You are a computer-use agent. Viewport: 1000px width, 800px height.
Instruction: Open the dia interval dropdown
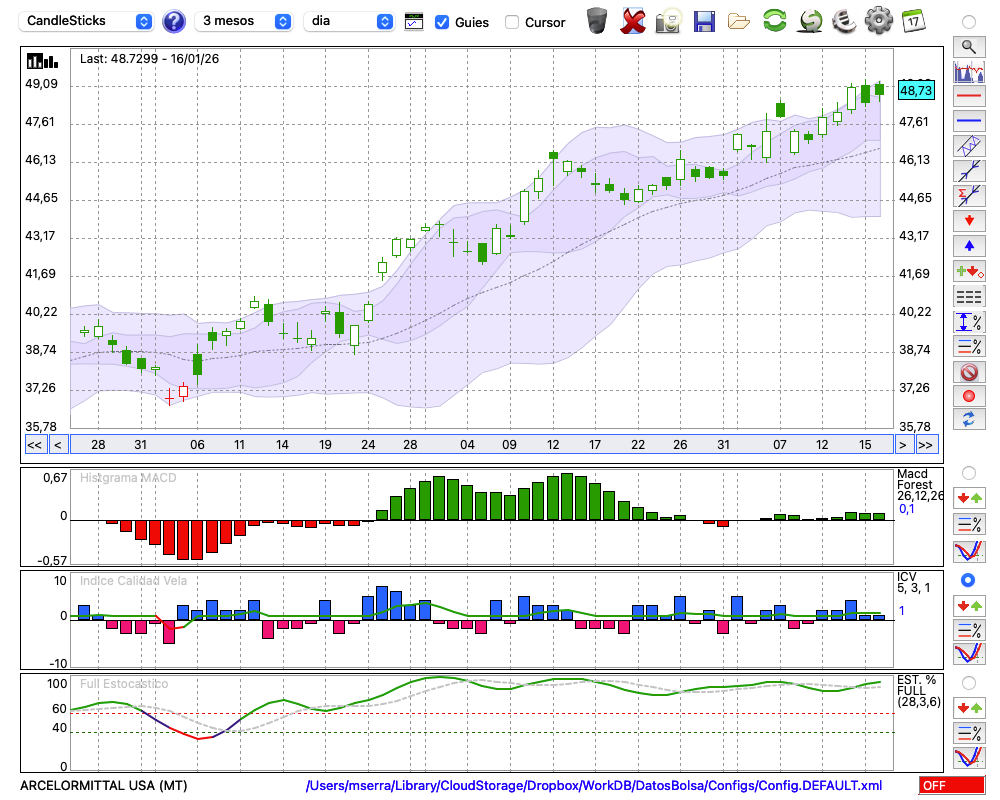click(x=349, y=21)
